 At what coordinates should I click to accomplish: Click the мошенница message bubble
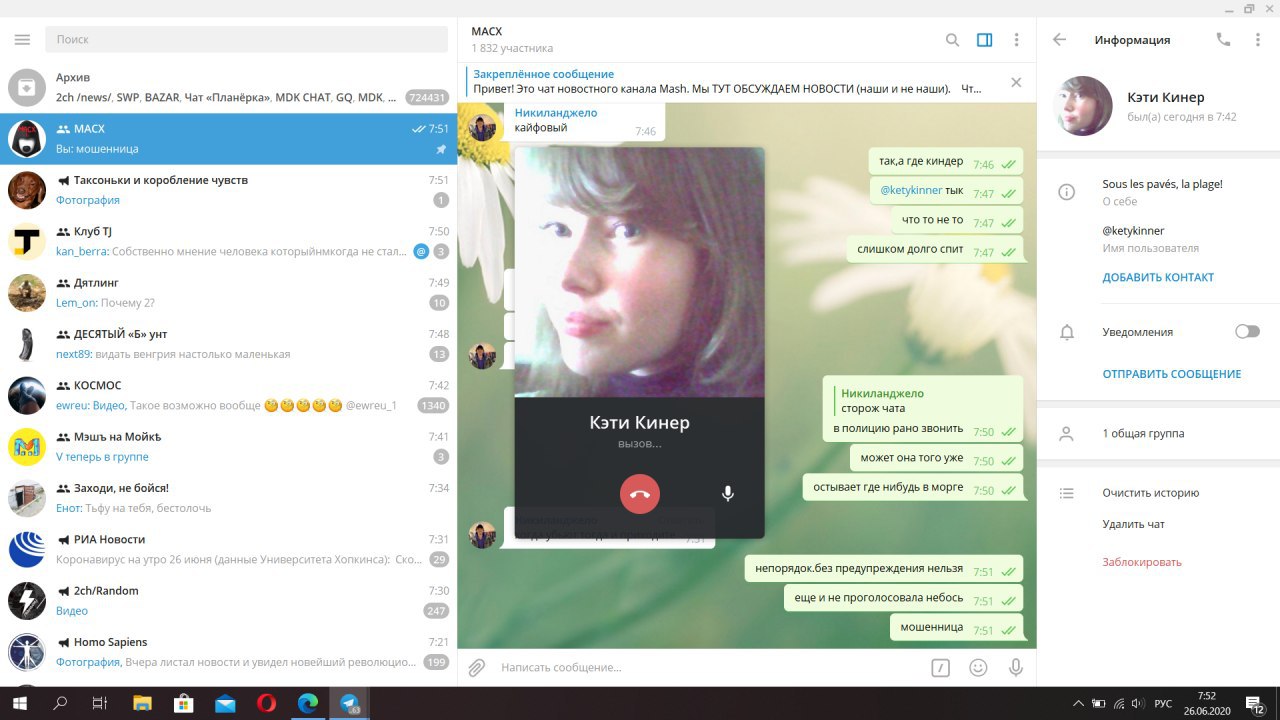[957, 627]
